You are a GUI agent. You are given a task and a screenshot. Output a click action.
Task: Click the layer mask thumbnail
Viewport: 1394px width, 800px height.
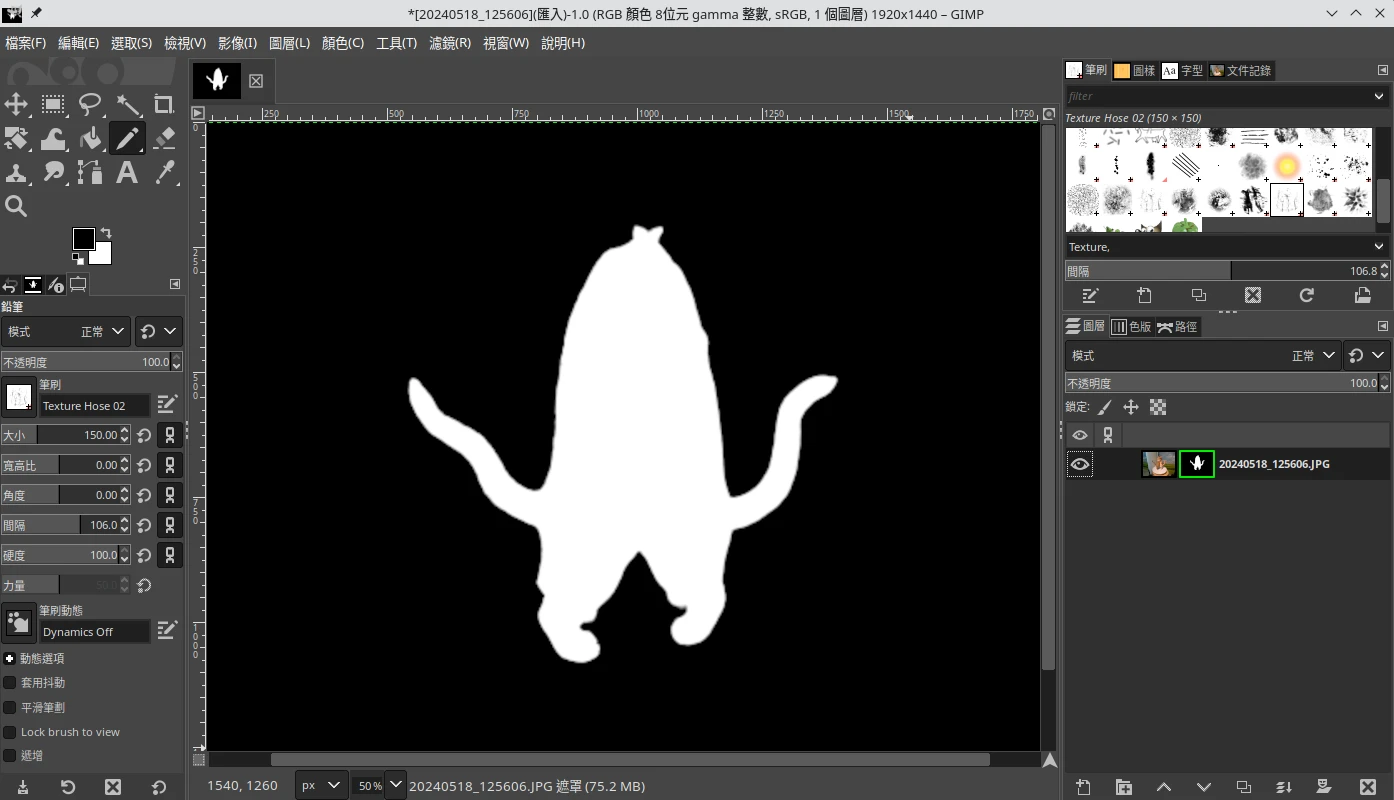click(x=1196, y=464)
